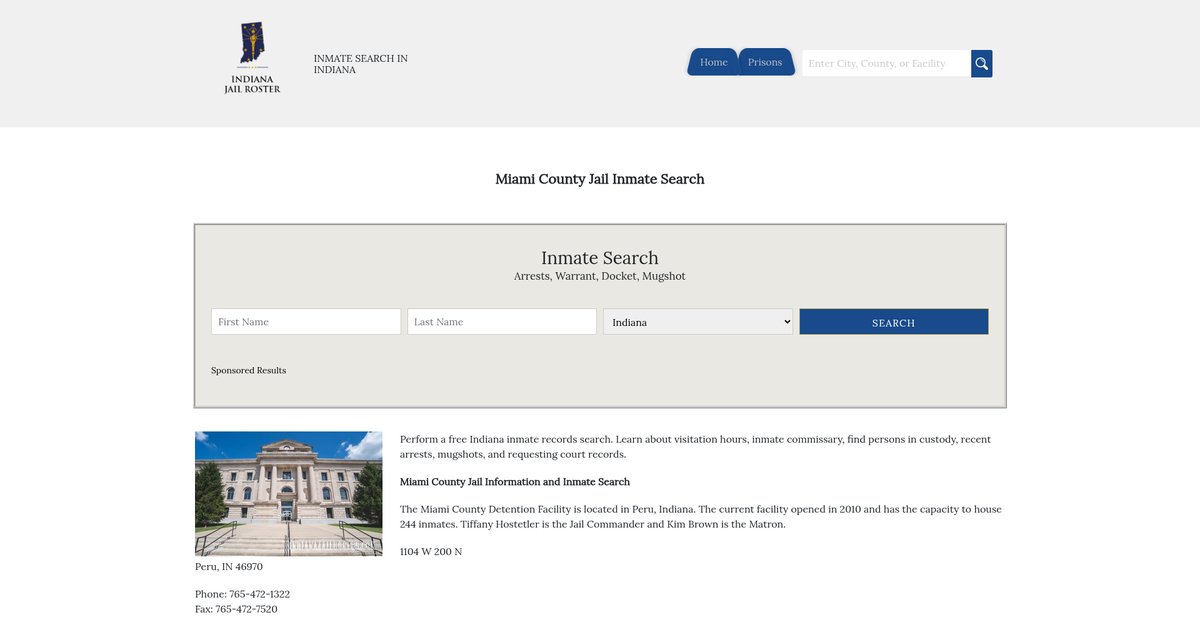Viewport: 1200px width, 620px height.
Task: Go to the Prisons tab
Action: pos(765,62)
